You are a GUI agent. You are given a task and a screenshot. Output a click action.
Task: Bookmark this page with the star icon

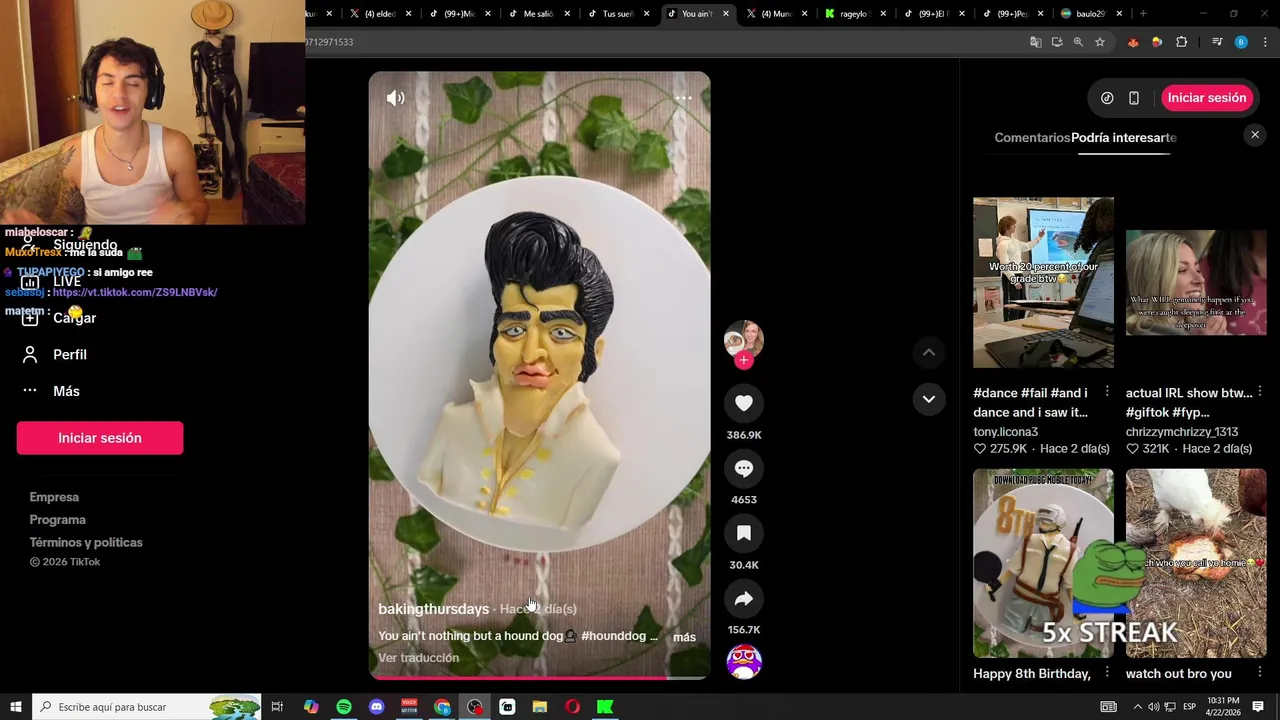pyautogui.click(x=1100, y=42)
